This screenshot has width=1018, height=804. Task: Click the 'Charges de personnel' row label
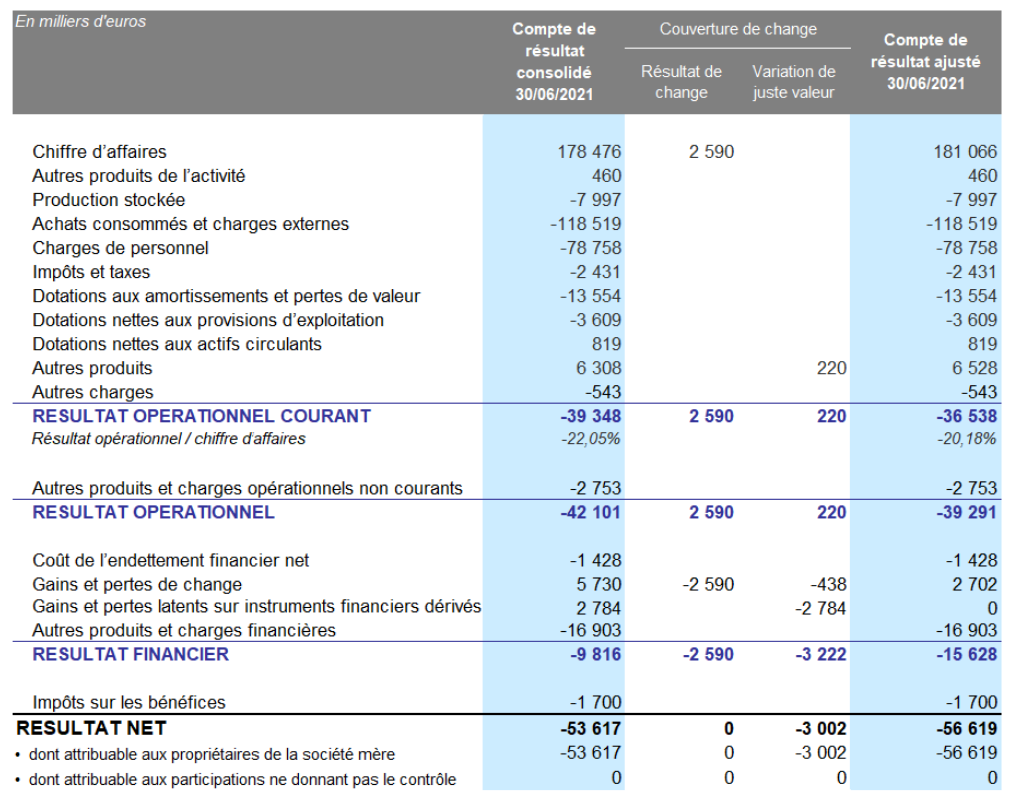click(x=120, y=248)
